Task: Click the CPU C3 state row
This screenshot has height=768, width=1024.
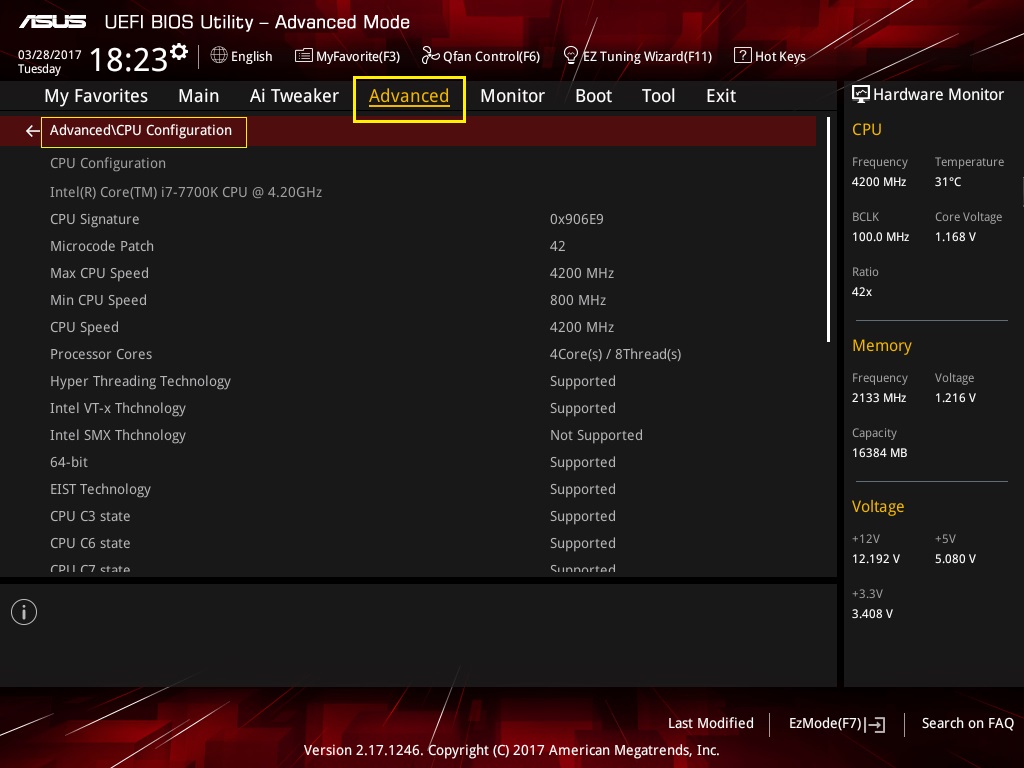Action: (x=408, y=516)
